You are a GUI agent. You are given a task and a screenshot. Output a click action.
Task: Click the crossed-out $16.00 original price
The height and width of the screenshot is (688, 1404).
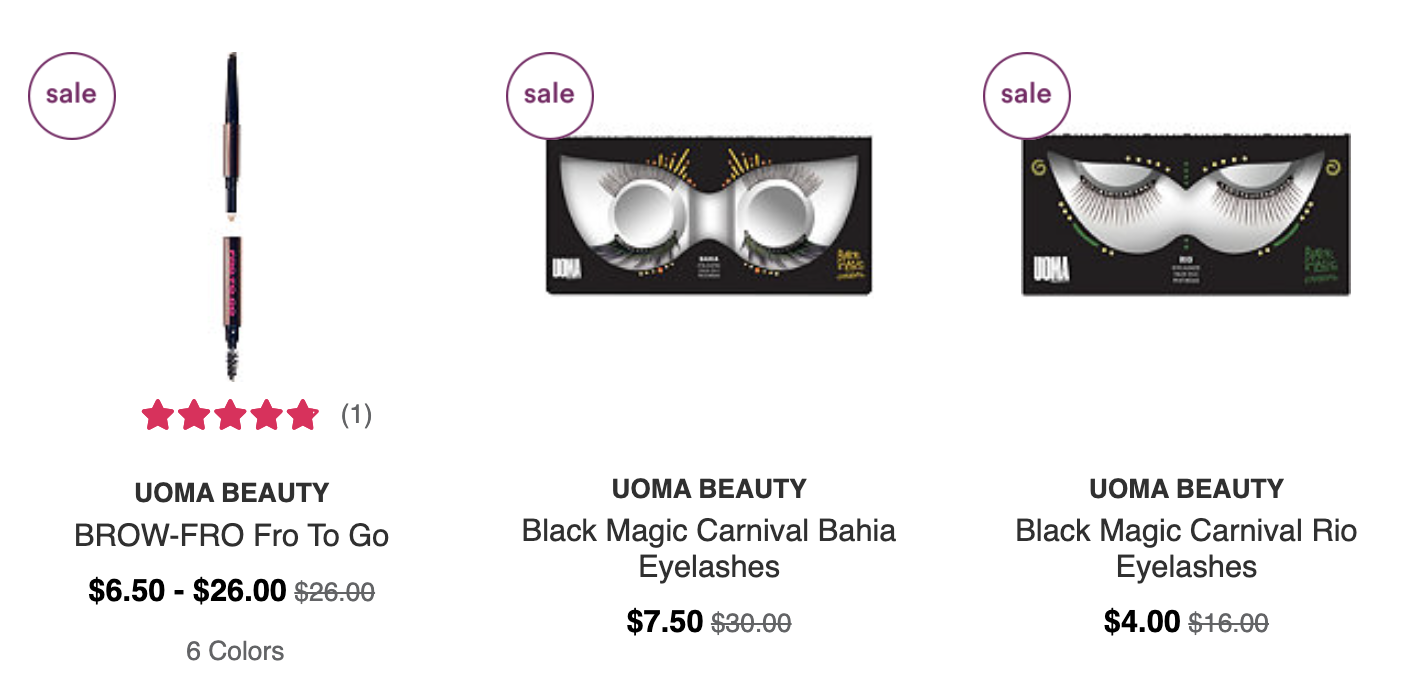click(x=1228, y=624)
